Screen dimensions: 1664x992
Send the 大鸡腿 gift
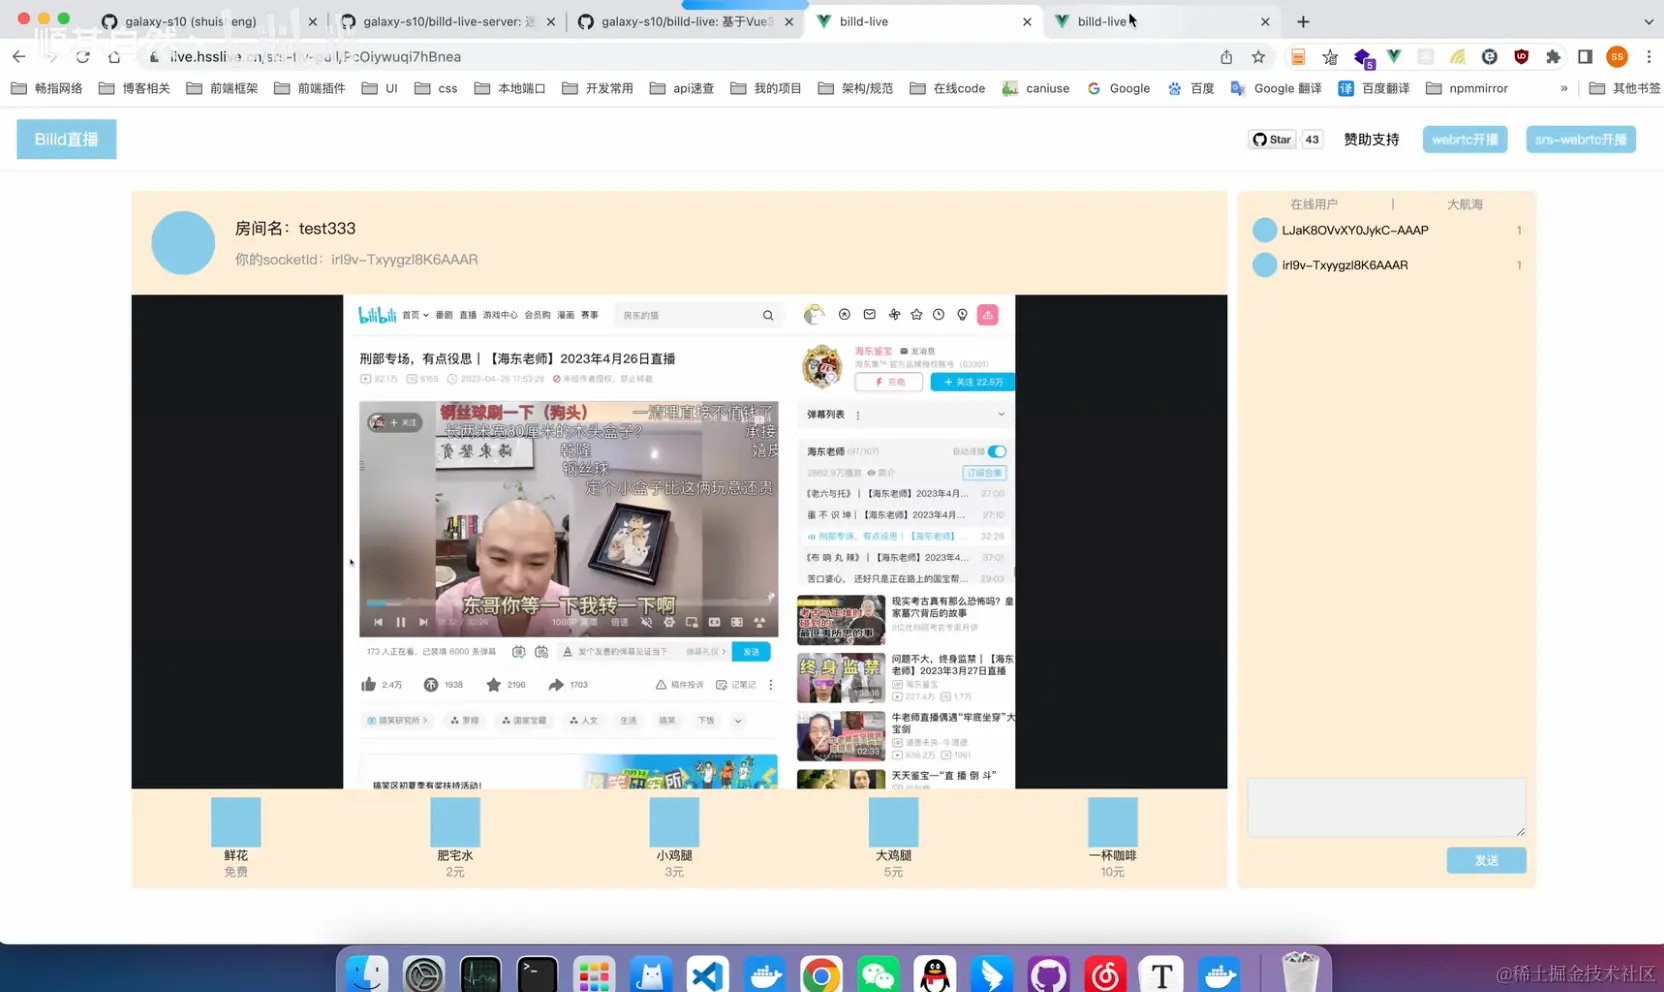tap(893, 838)
